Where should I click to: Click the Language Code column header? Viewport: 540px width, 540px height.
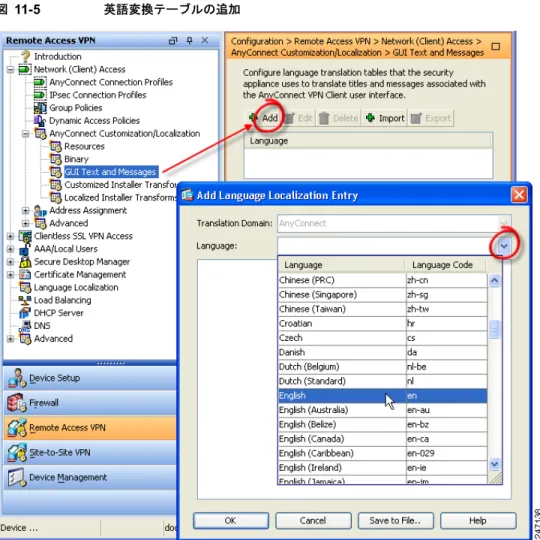pyautogui.click(x=445, y=265)
